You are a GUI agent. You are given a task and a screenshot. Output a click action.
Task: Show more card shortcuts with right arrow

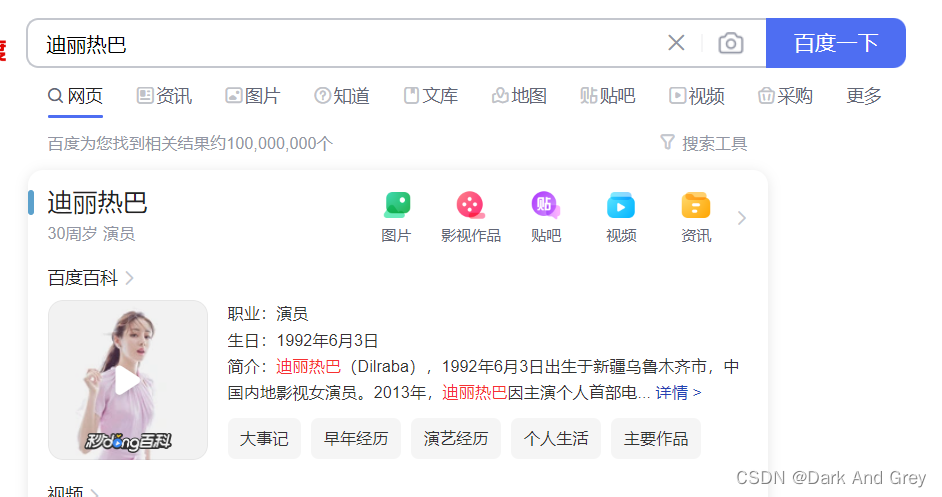tap(742, 218)
